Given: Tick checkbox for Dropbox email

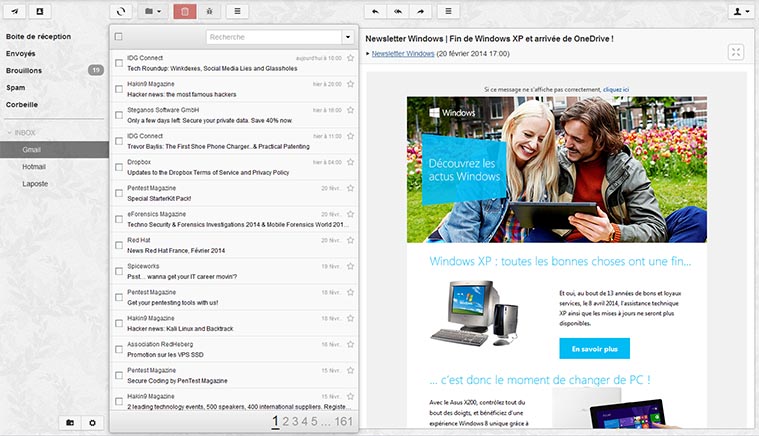Looking at the screenshot, I should coord(119,166).
